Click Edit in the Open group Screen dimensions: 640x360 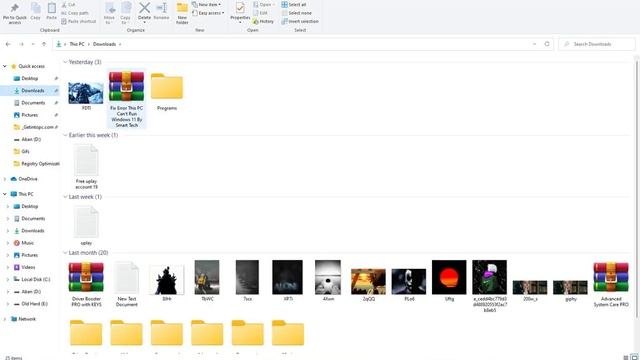(260, 13)
